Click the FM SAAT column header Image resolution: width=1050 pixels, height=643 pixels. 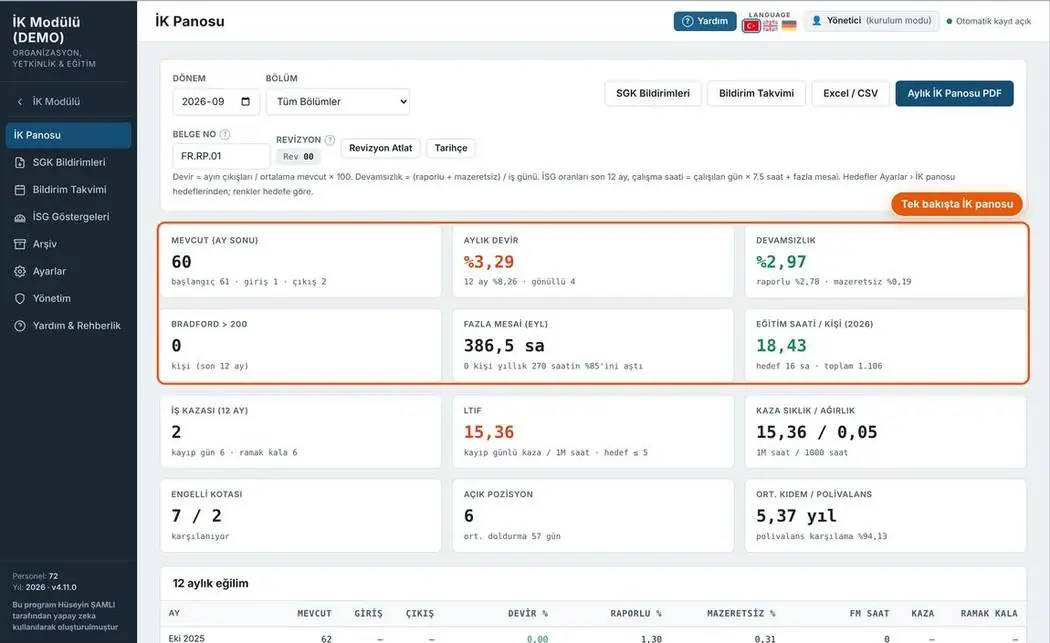(x=869, y=613)
